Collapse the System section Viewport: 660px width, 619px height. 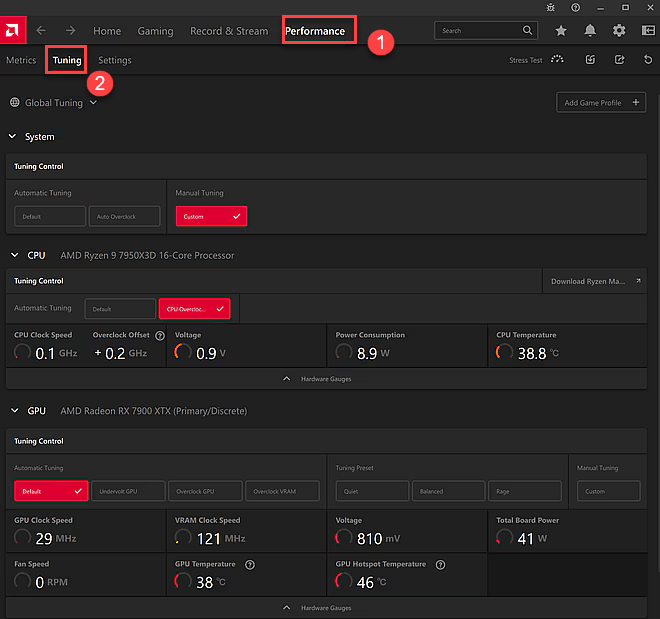point(13,137)
